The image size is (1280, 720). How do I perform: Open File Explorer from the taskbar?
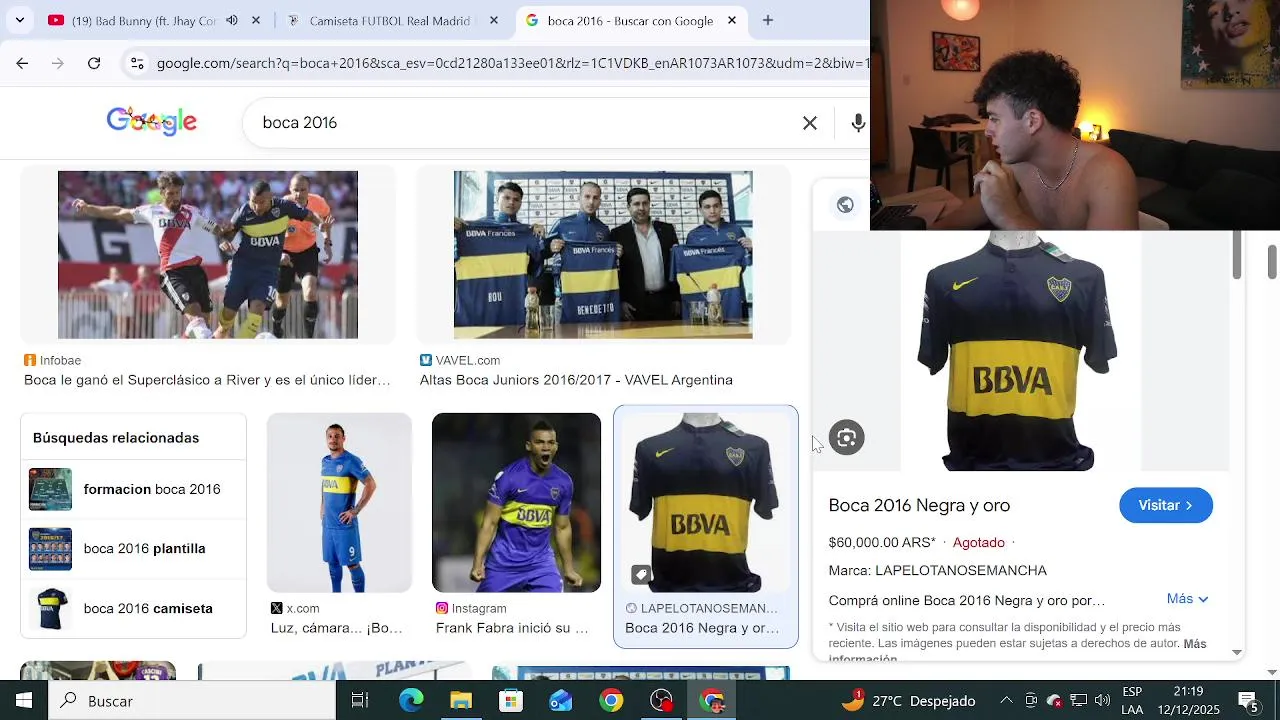point(461,701)
